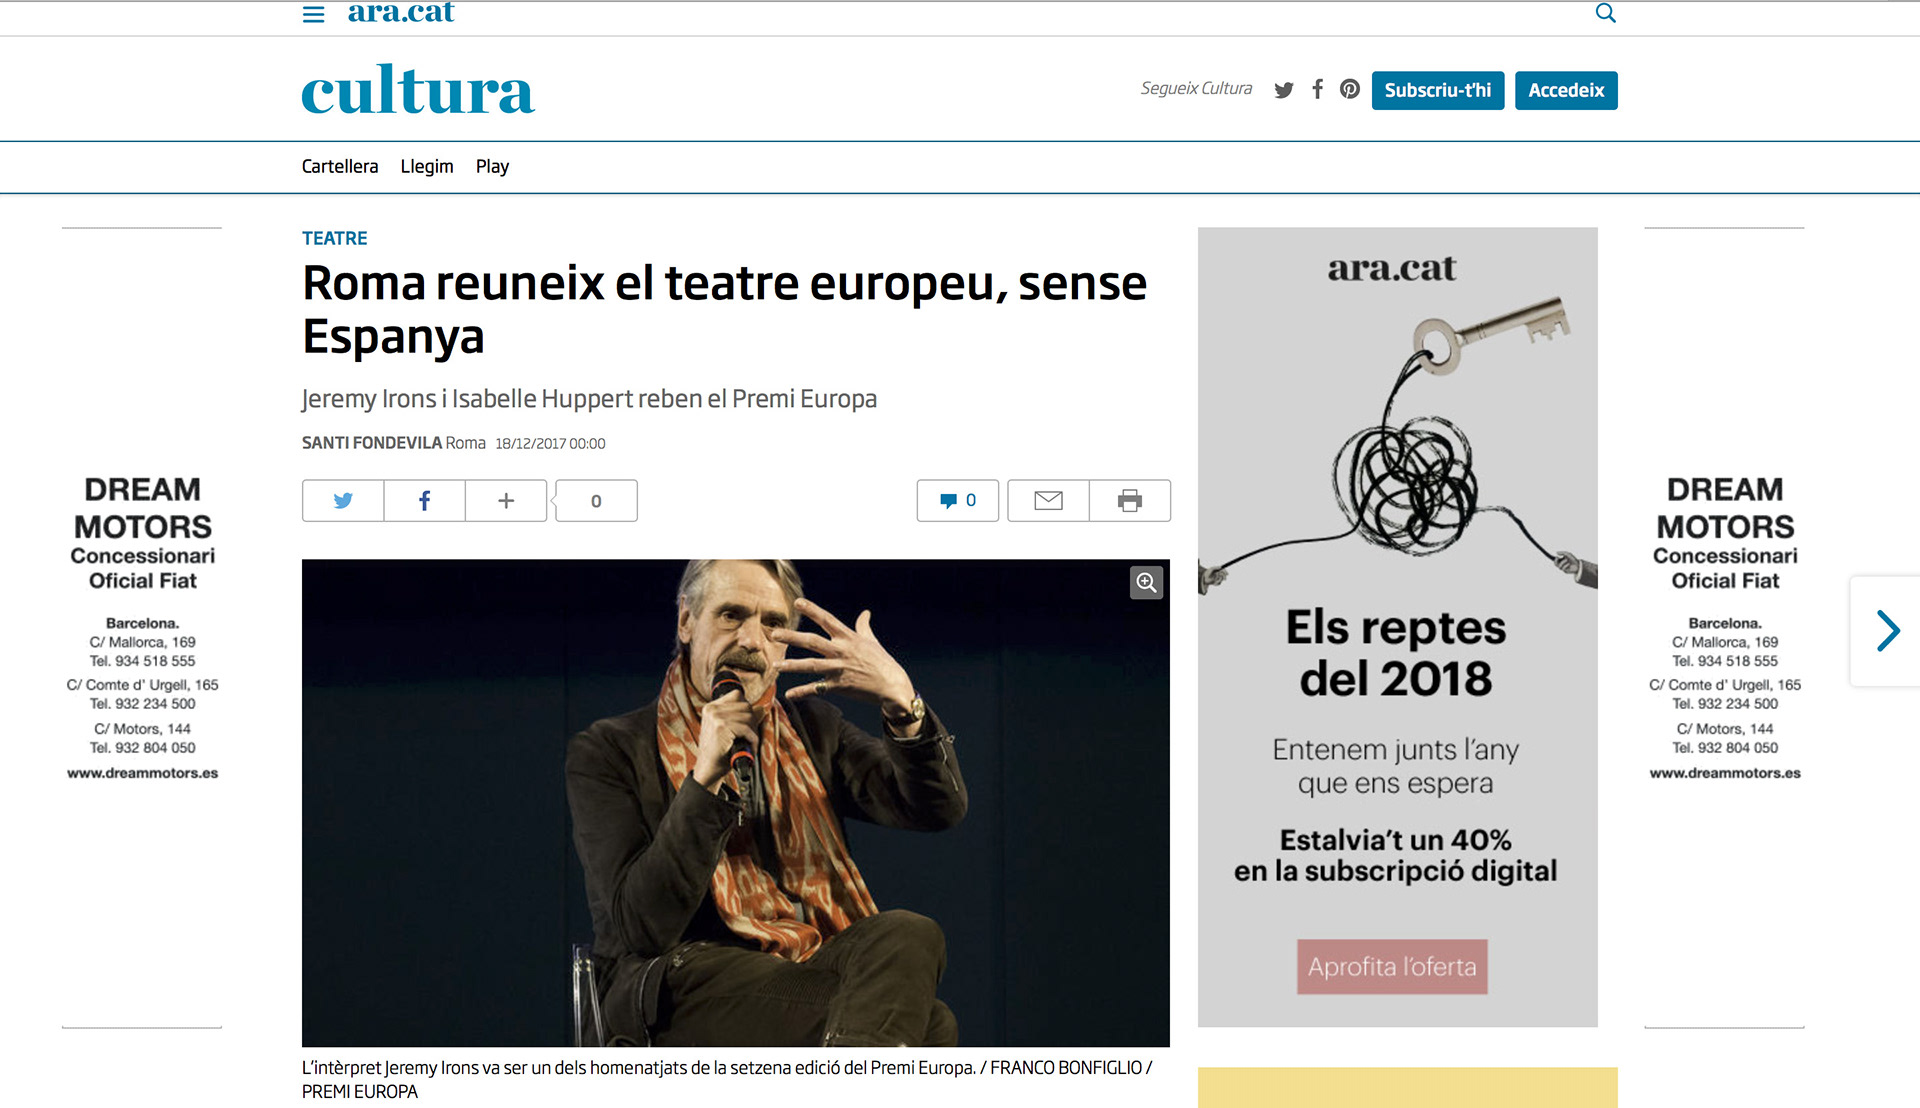The height and width of the screenshot is (1108, 1920).
Task: Share article via Facebook button
Action: click(425, 500)
